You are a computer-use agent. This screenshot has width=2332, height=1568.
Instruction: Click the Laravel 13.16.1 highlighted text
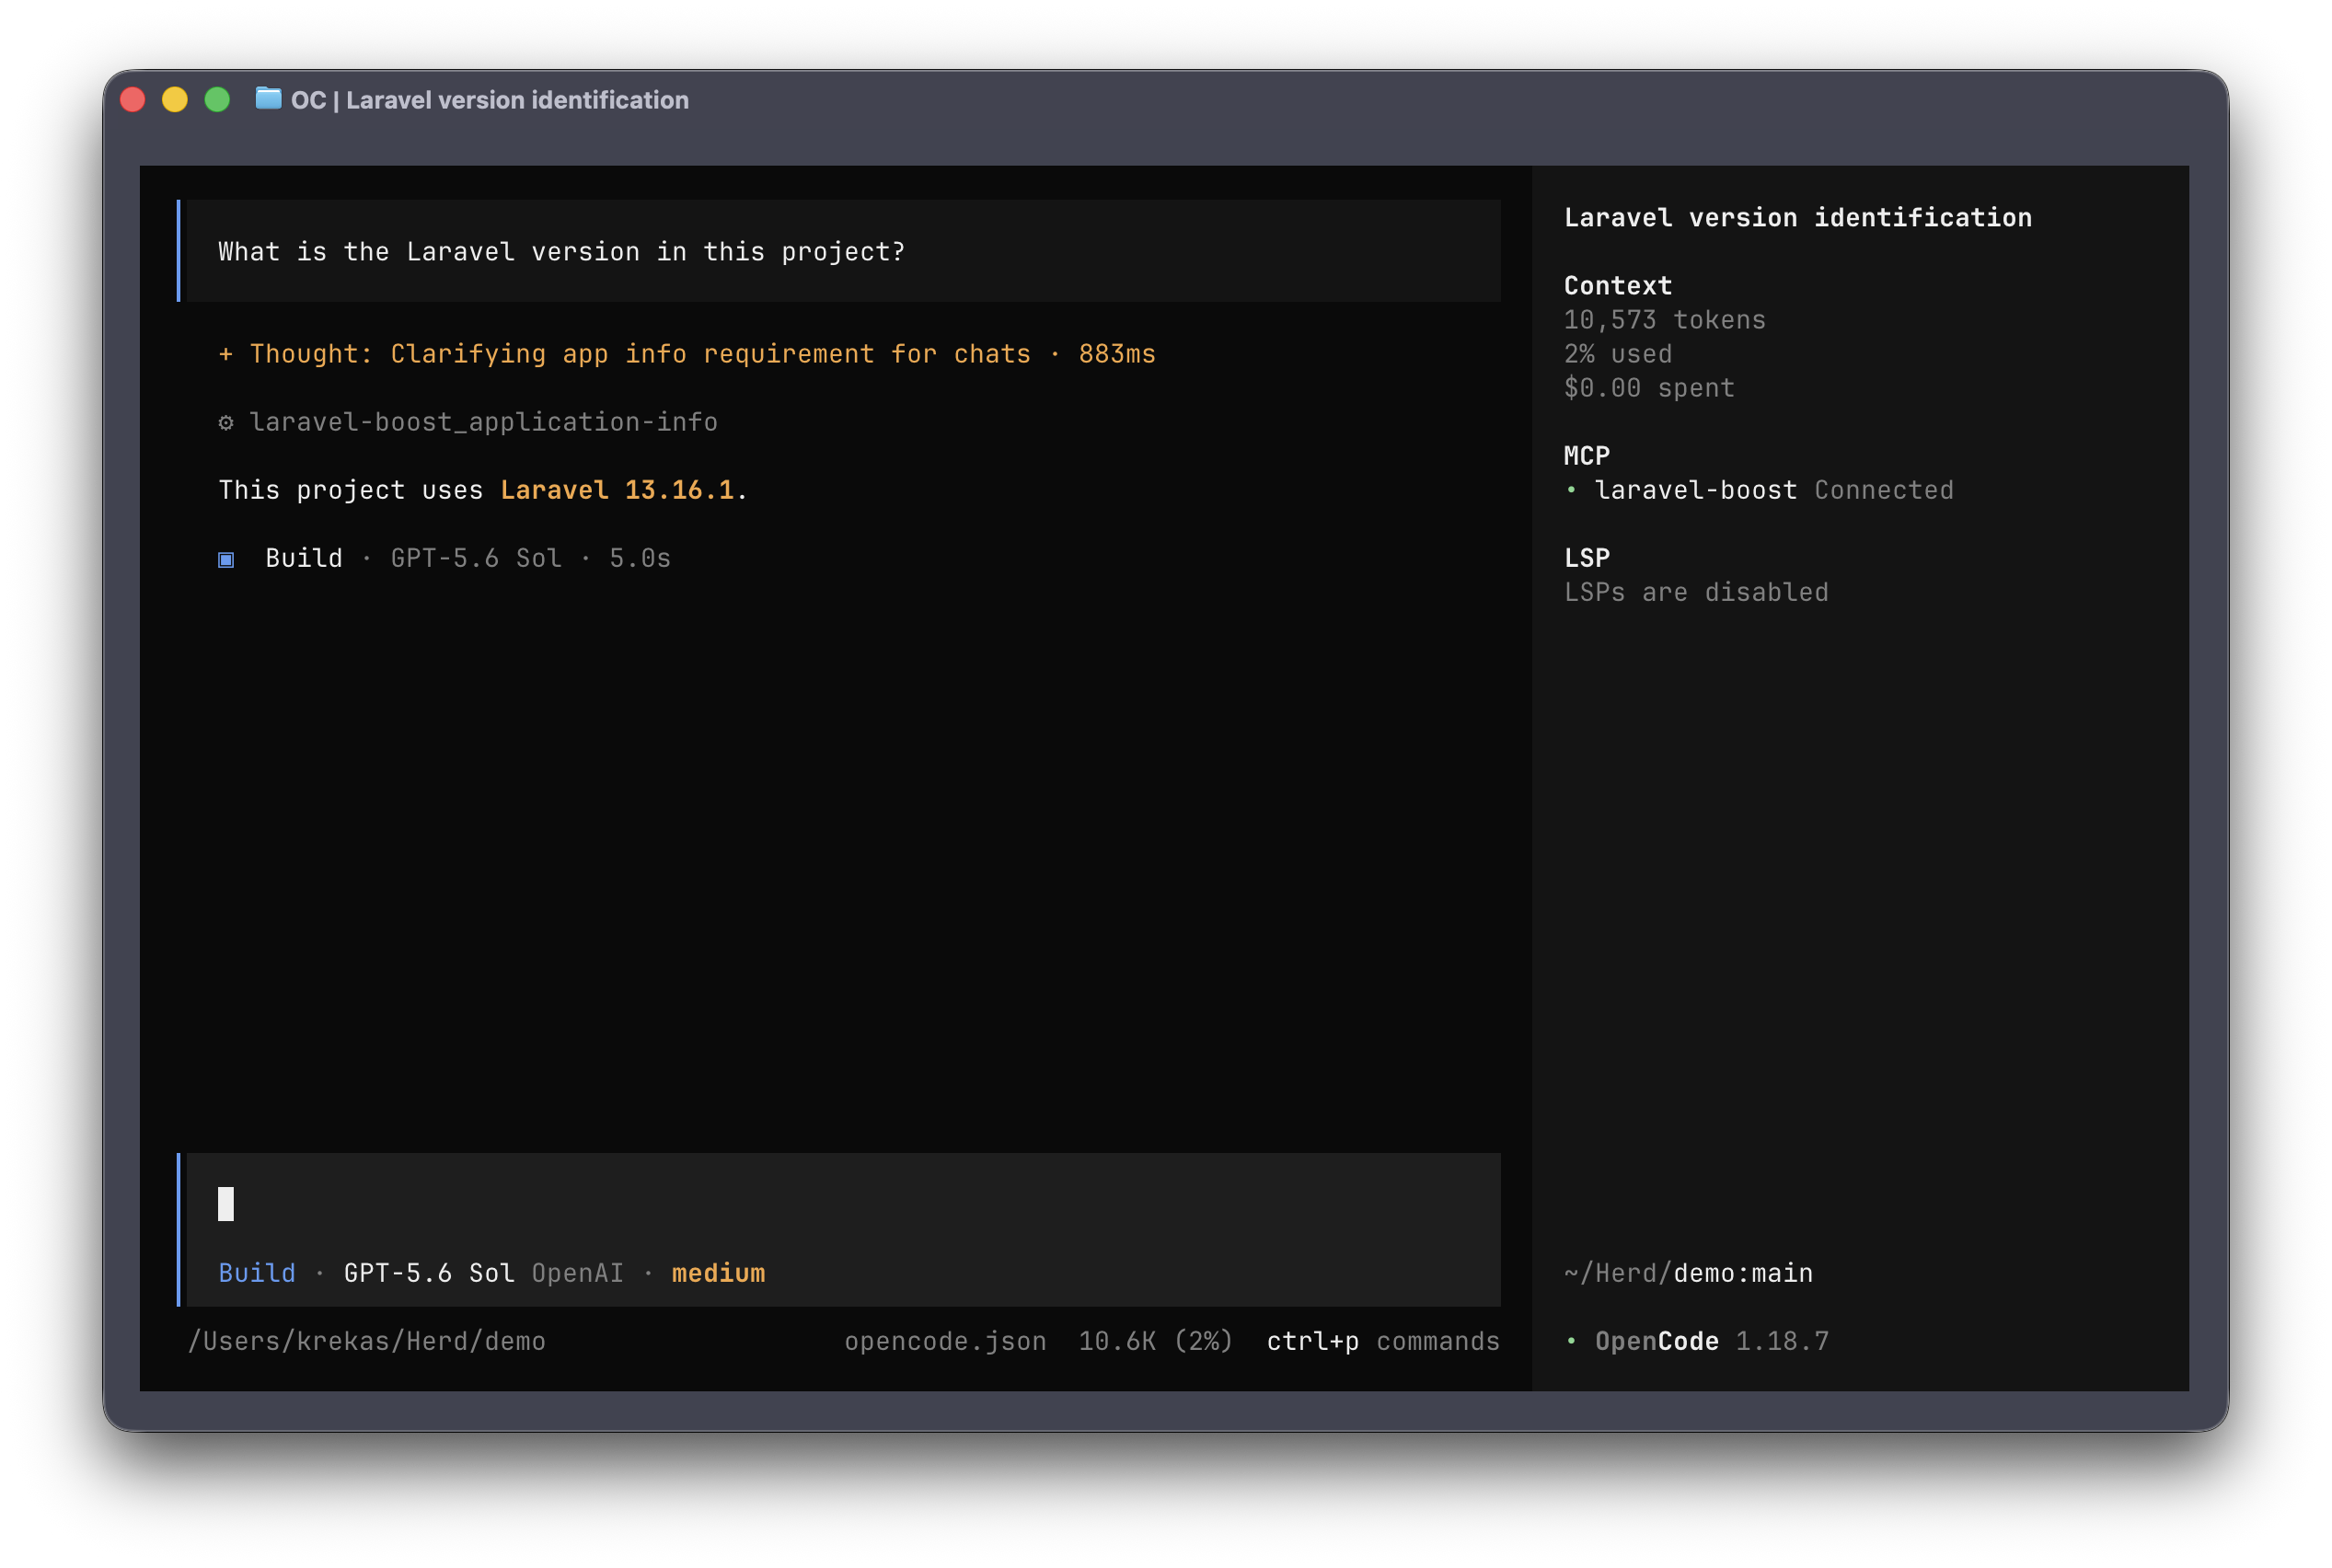tap(617, 490)
